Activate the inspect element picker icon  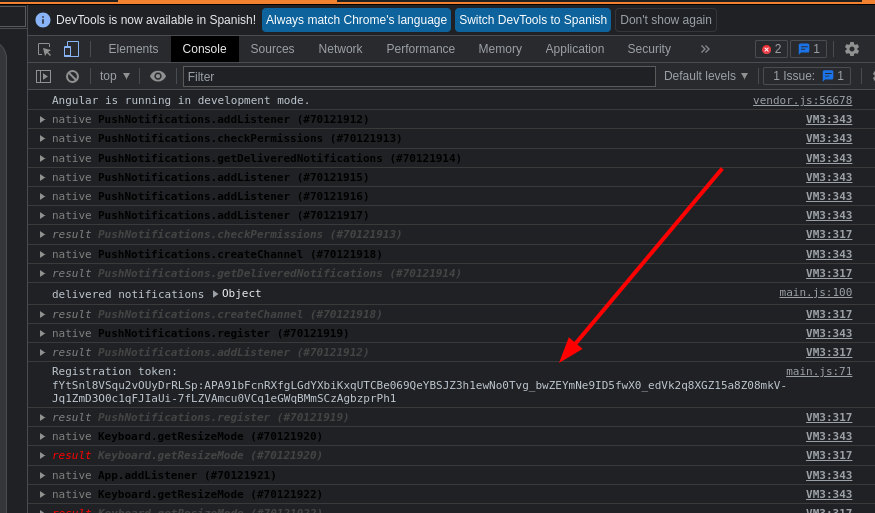point(45,49)
